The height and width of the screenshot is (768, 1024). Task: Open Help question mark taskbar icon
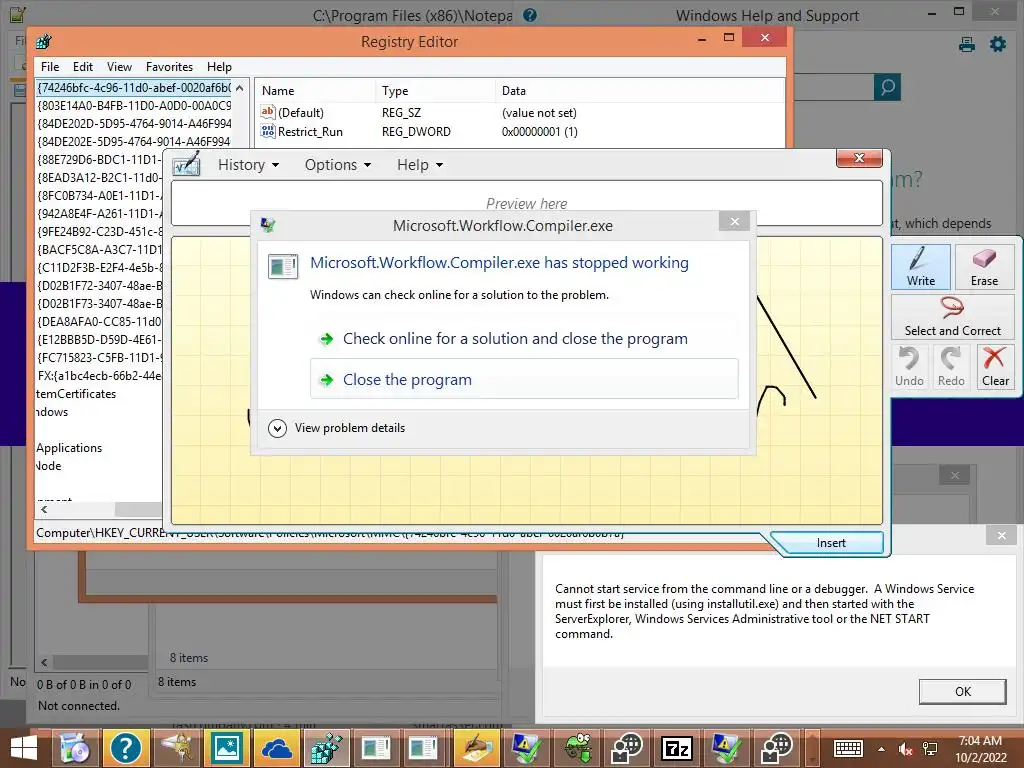125,748
